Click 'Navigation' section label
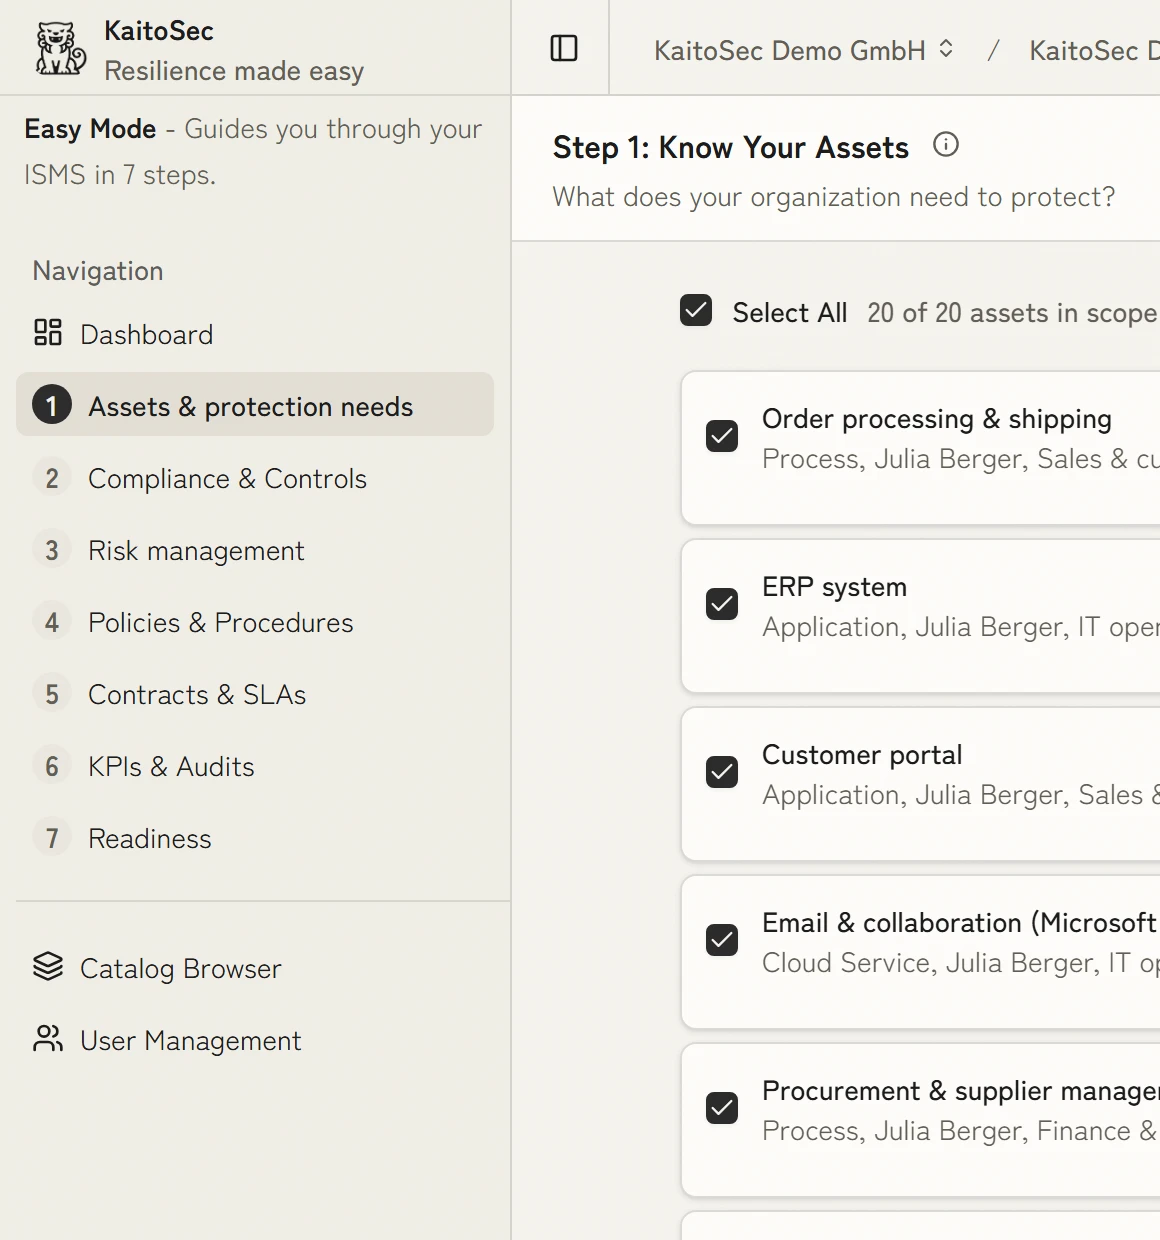 (x=98, y=271)
